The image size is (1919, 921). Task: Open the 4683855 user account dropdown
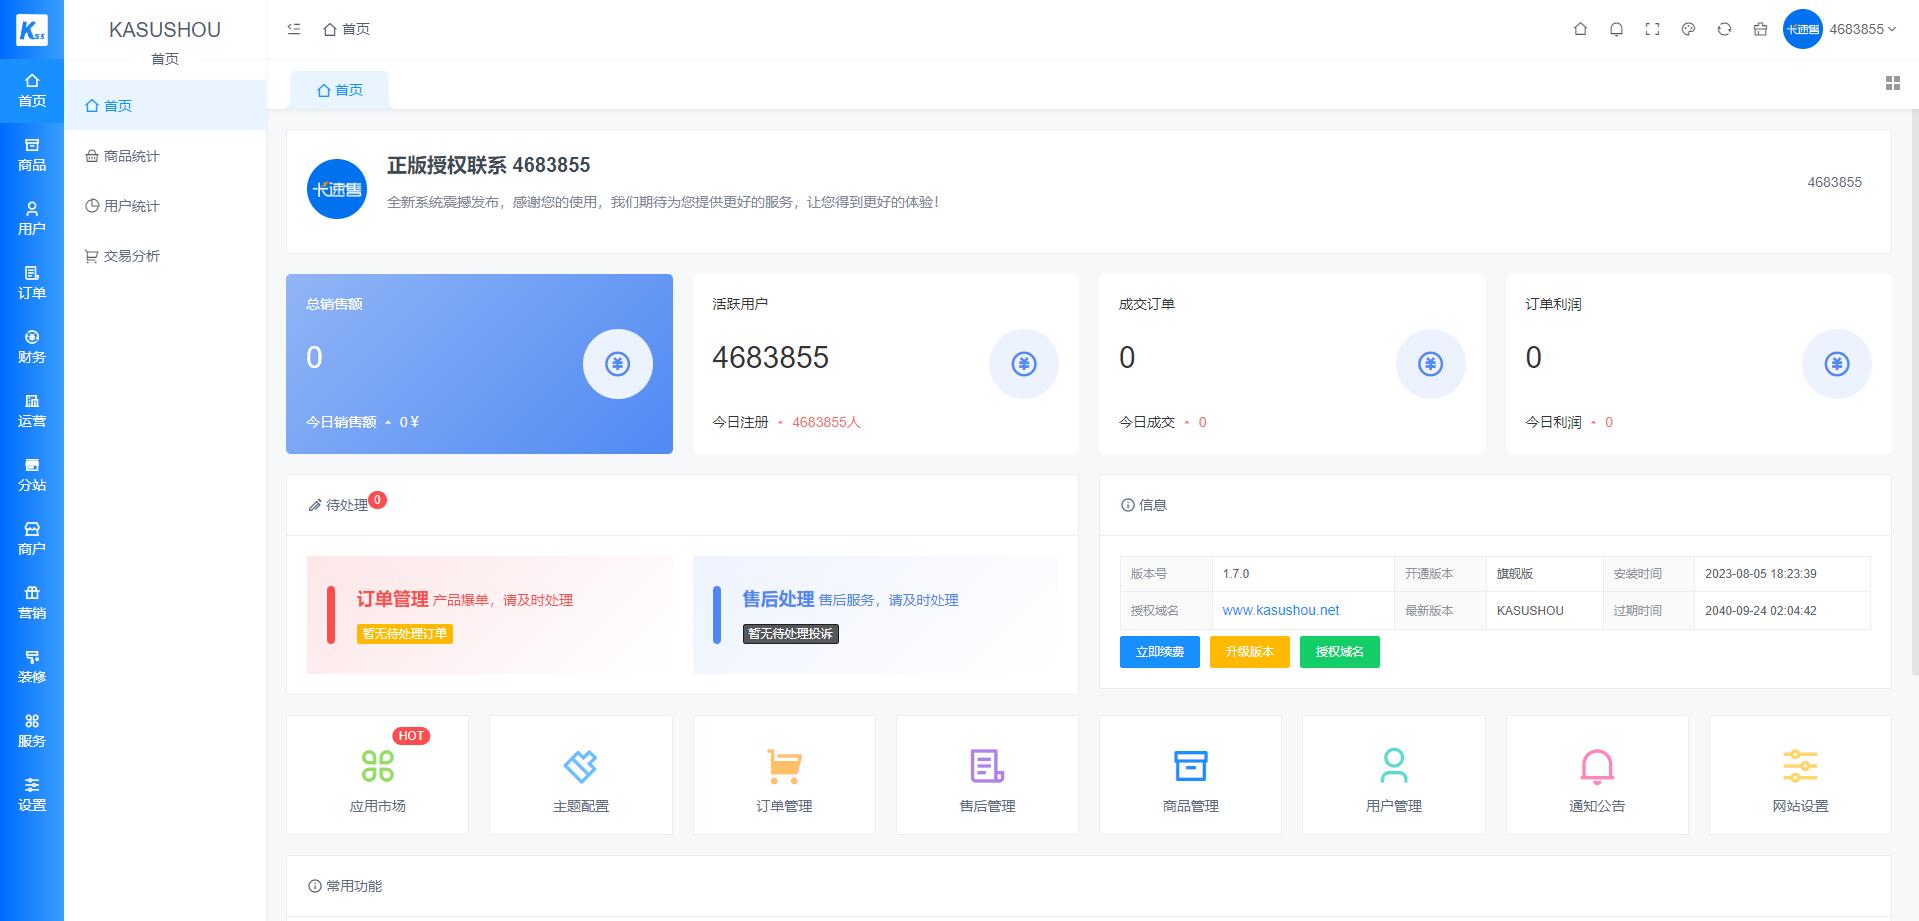click(1840, 29)
